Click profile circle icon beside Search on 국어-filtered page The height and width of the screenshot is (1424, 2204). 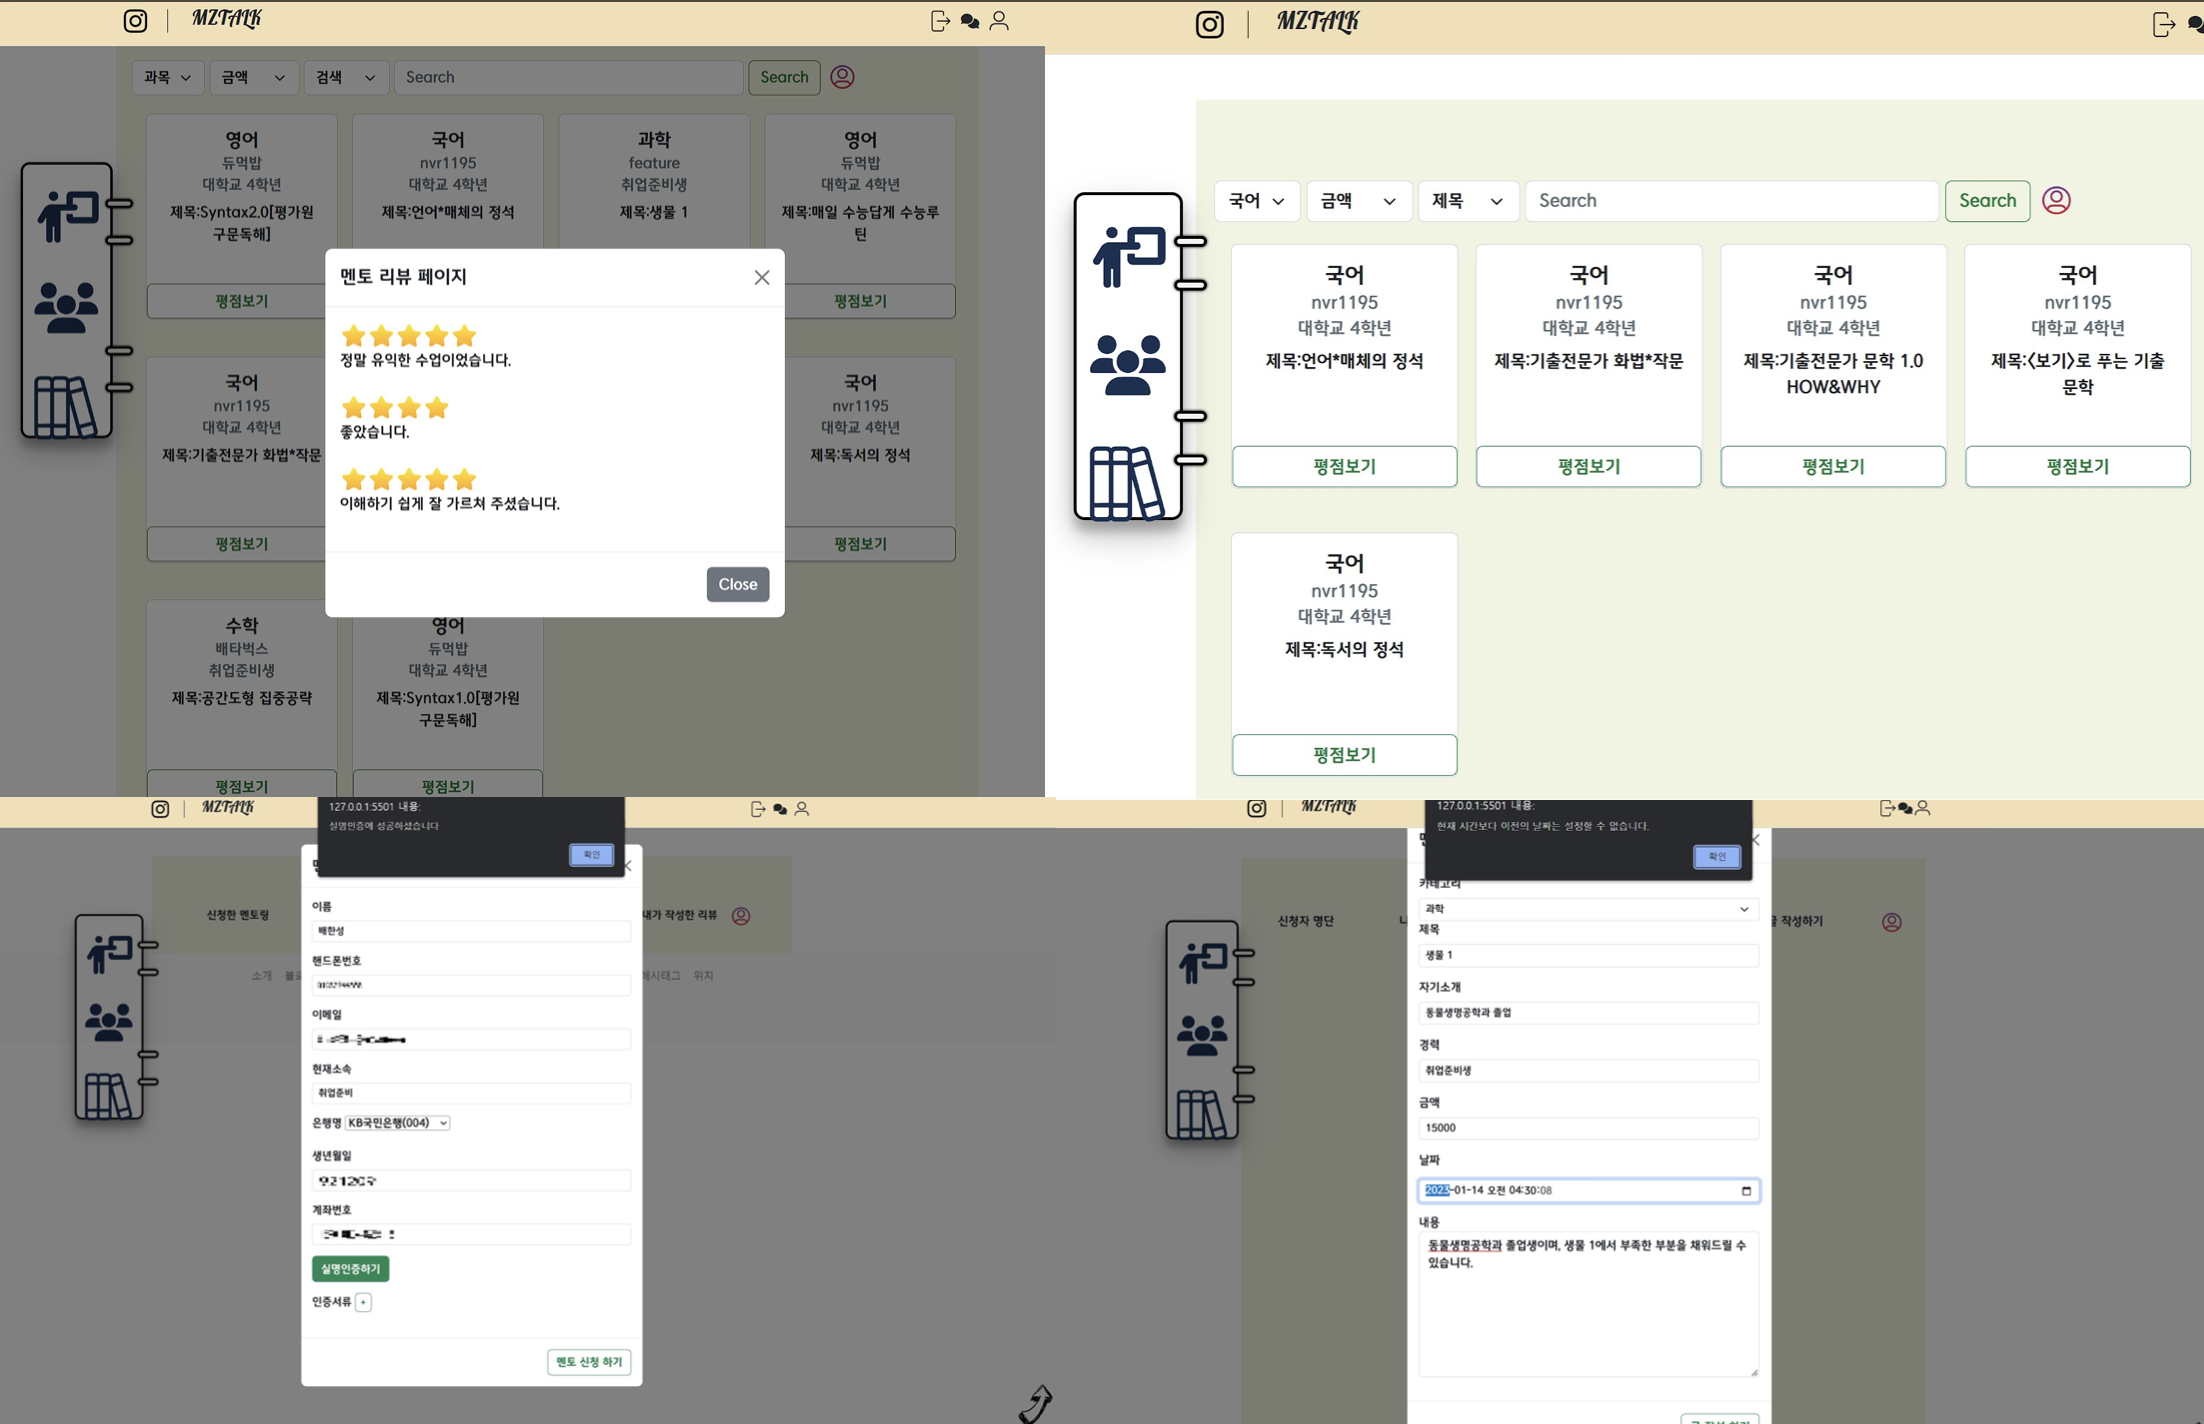point(2056,201)
